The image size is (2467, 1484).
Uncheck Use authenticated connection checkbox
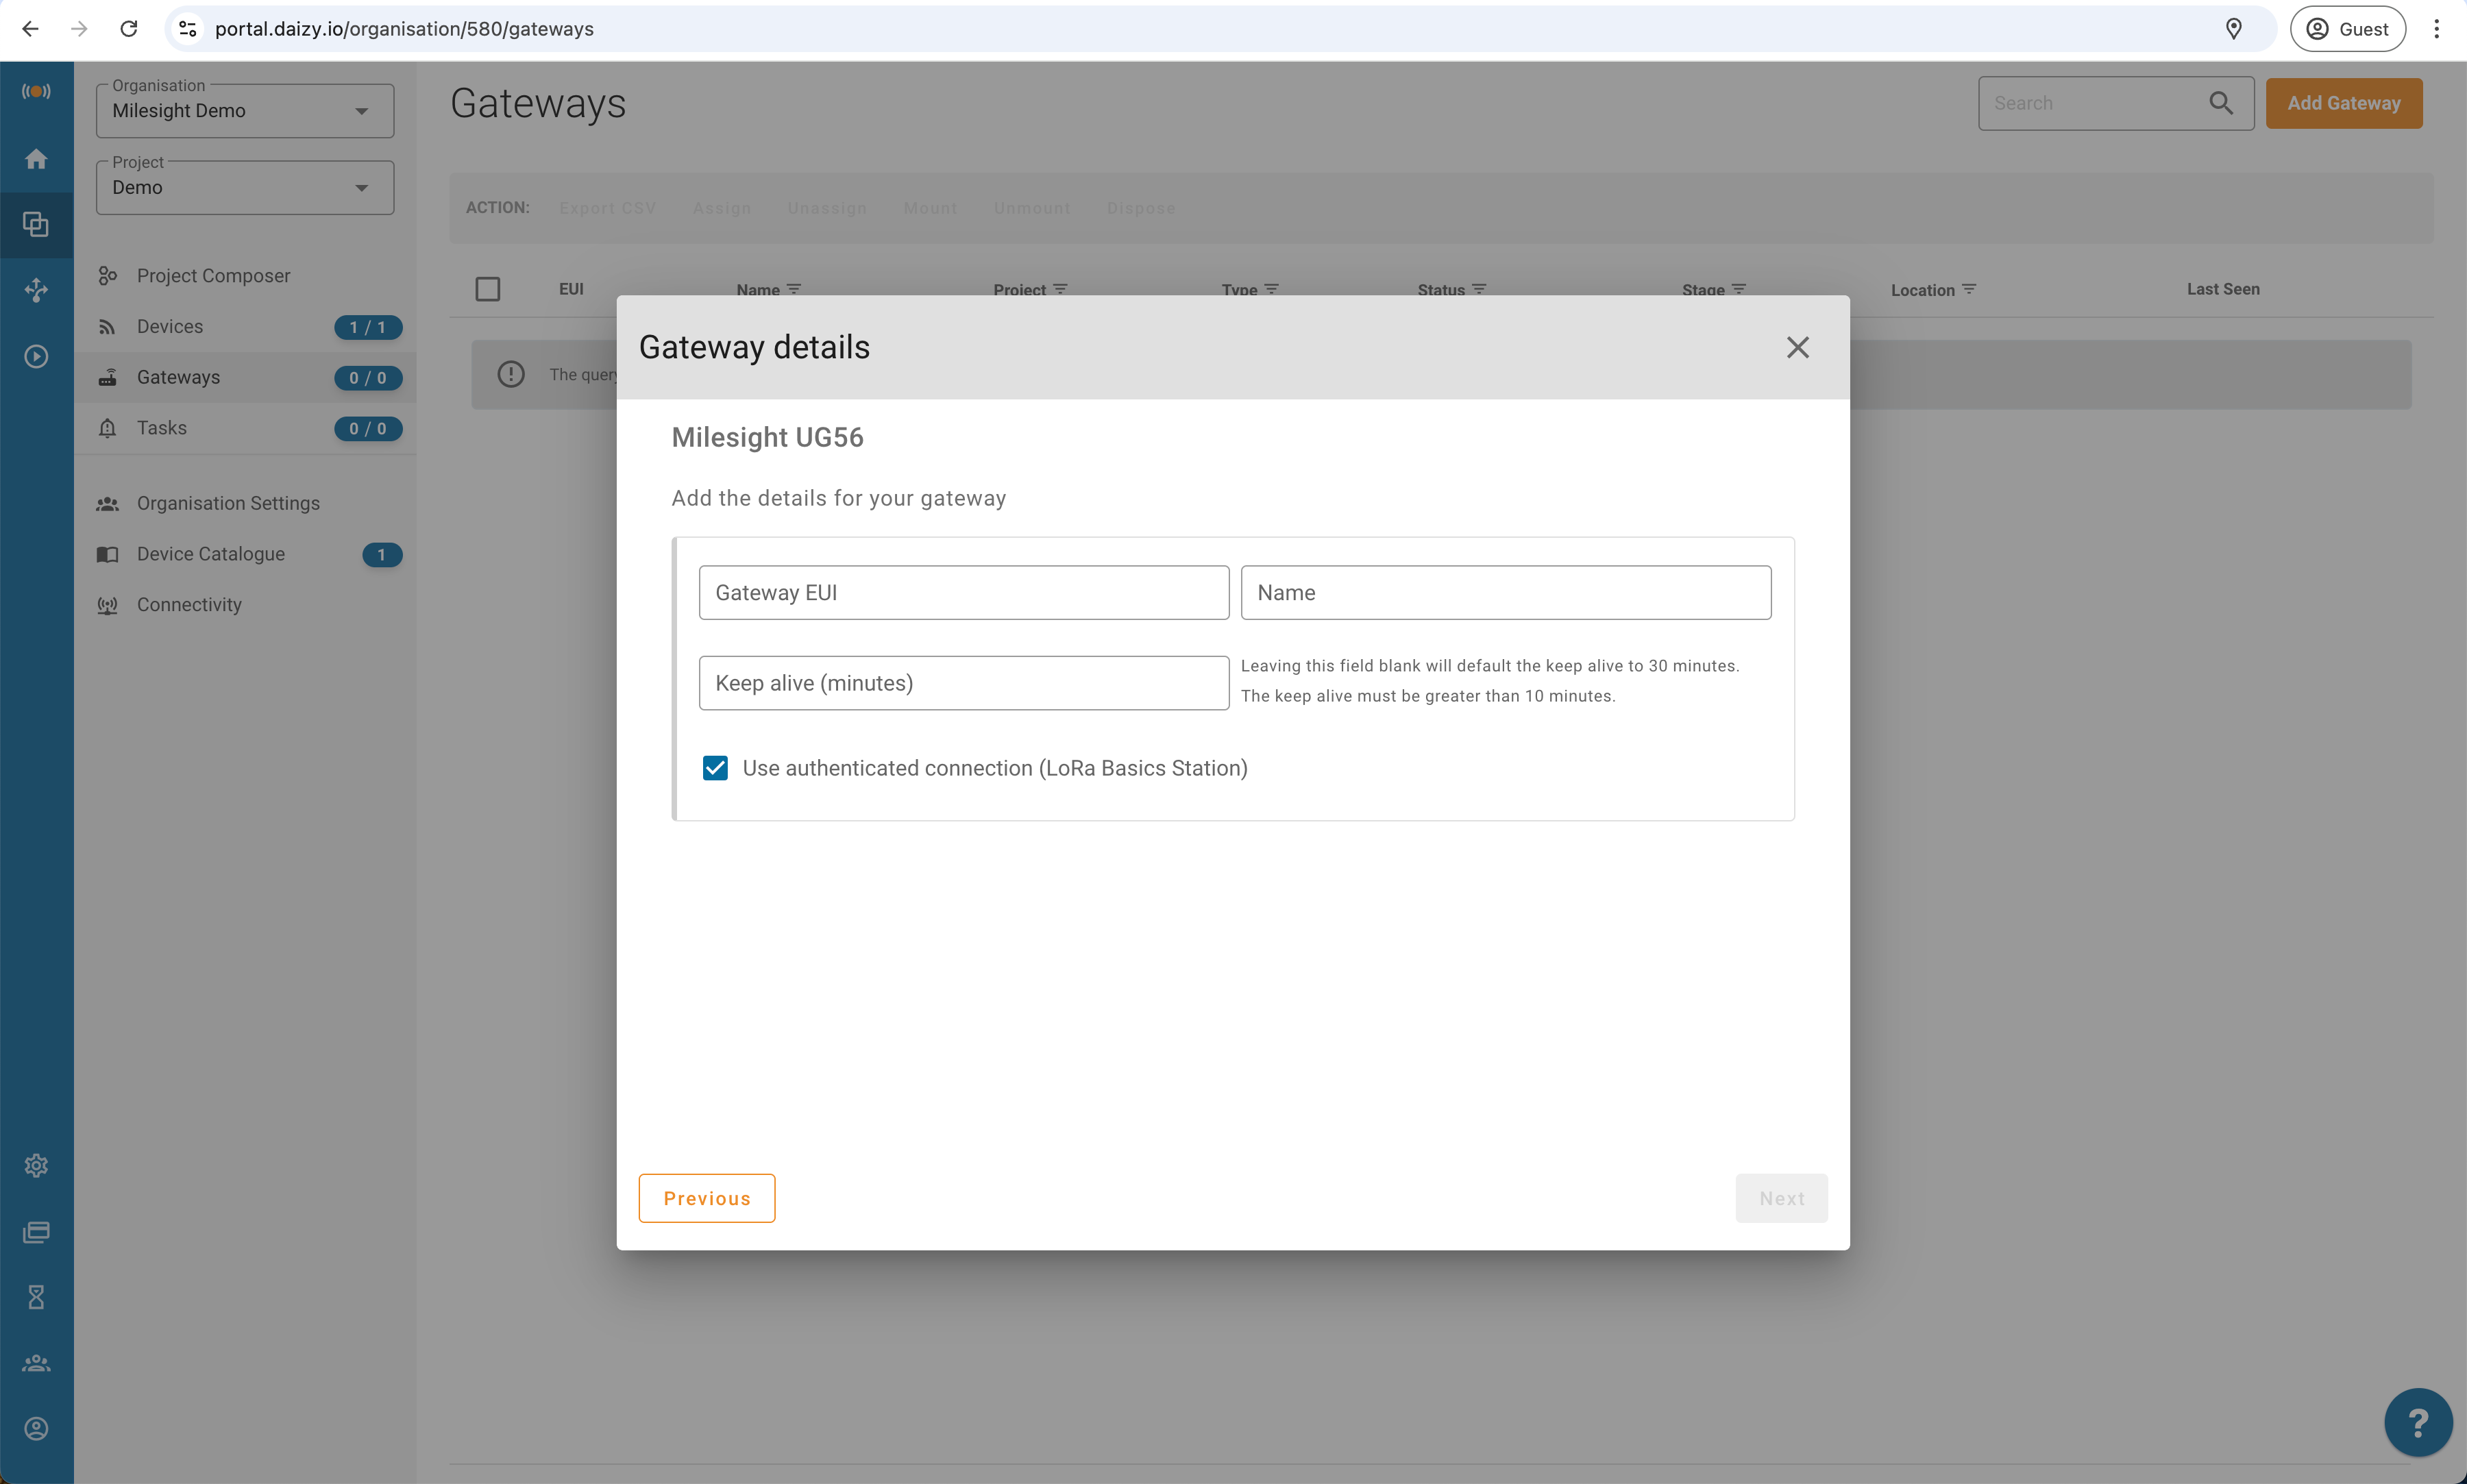coord(715,768)
